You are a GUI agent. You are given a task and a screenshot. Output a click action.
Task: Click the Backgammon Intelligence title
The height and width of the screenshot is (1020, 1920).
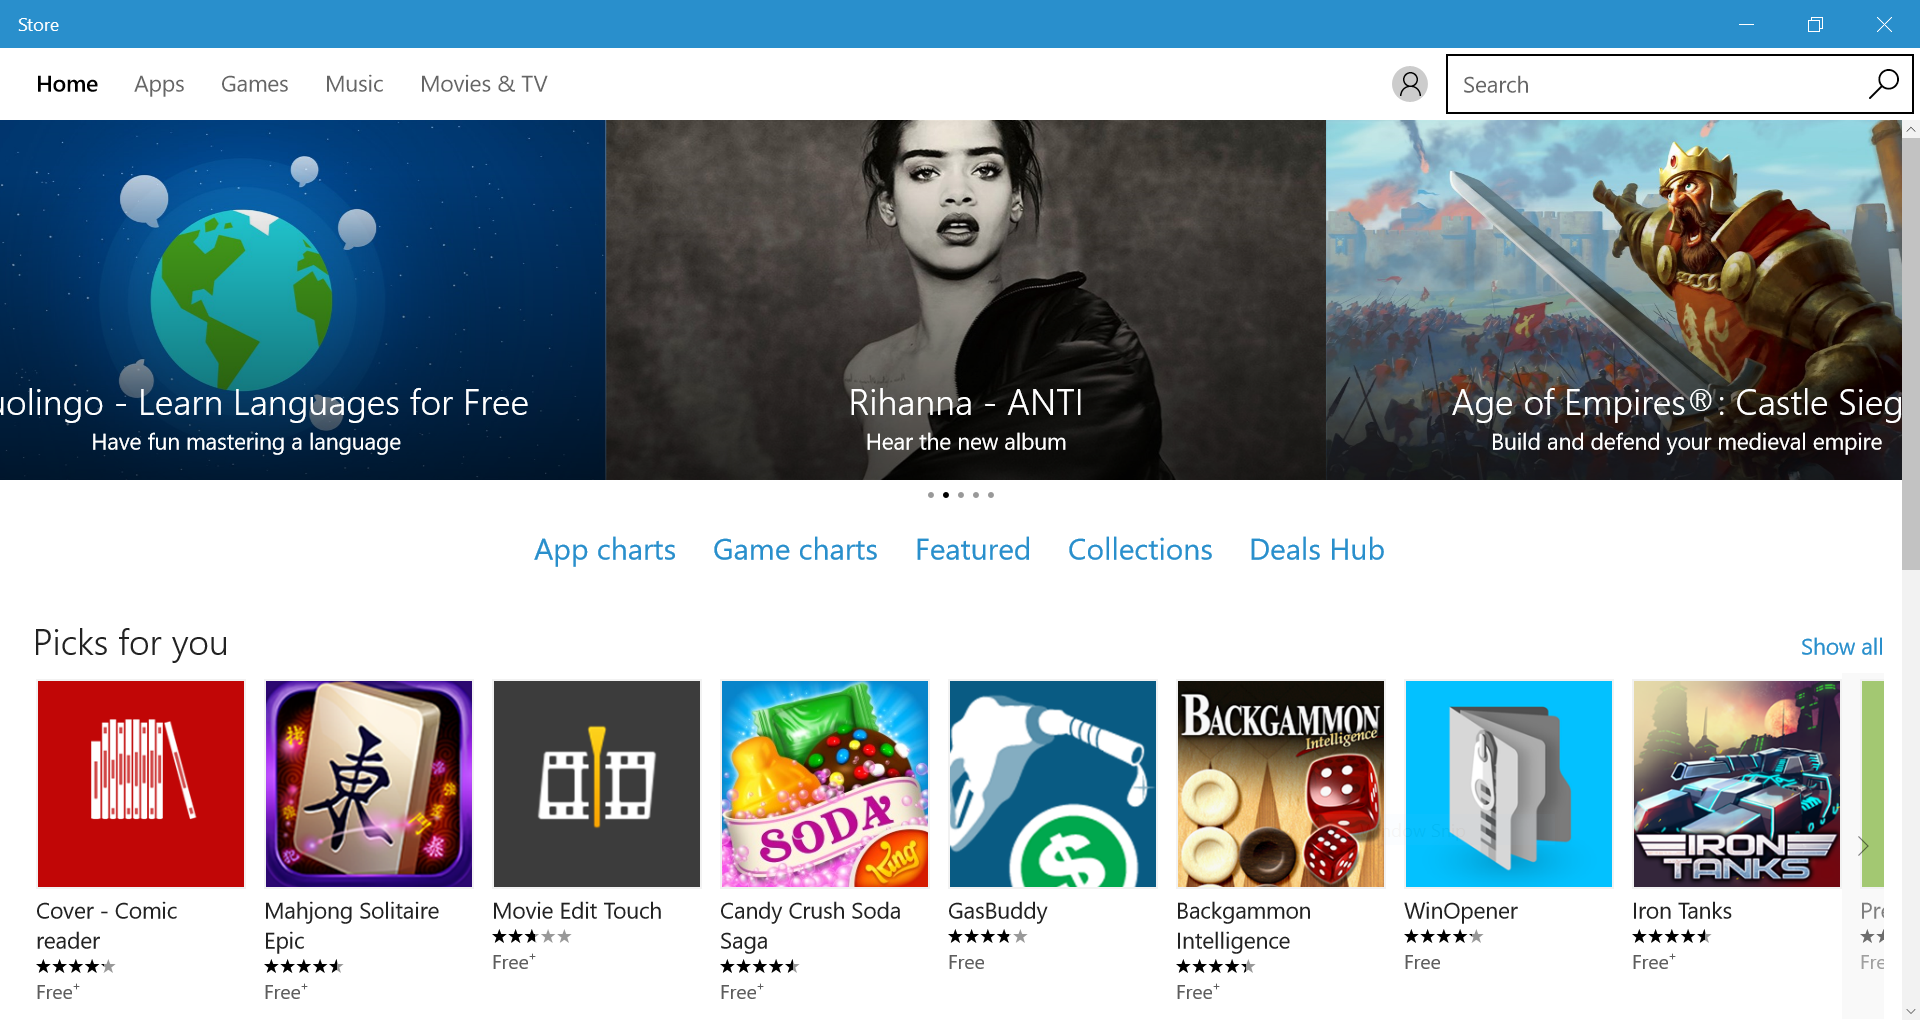[1243, 926]
